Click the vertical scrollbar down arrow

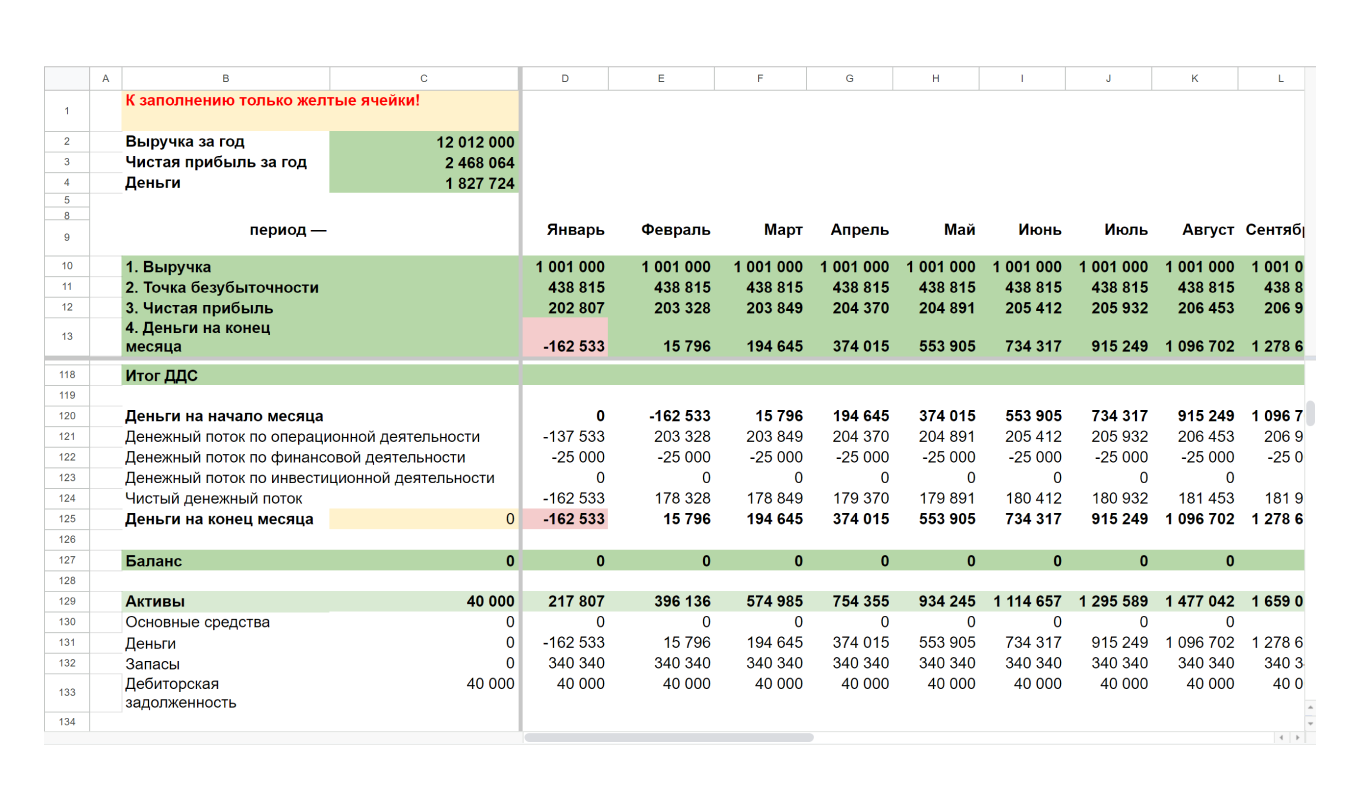[x=1310, y=723]
